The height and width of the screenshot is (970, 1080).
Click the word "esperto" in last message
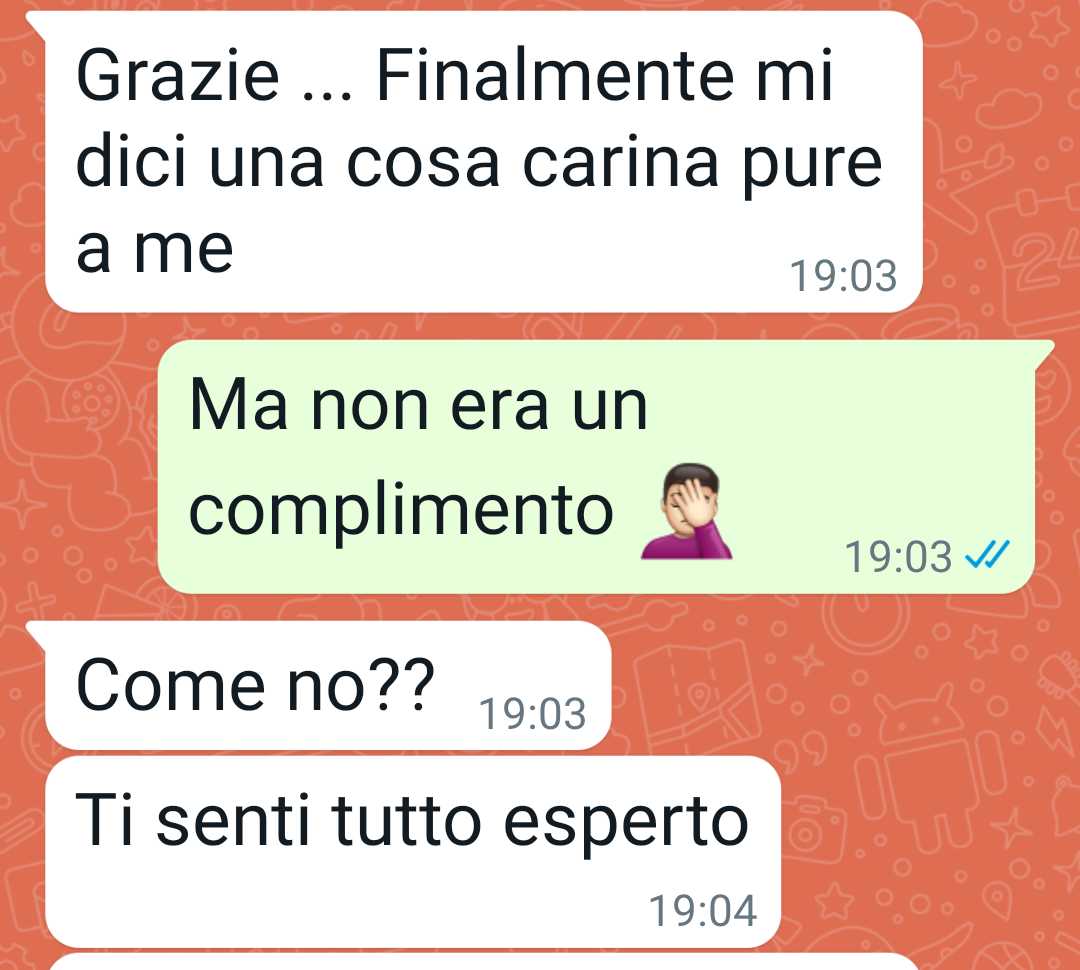(626, 821)
